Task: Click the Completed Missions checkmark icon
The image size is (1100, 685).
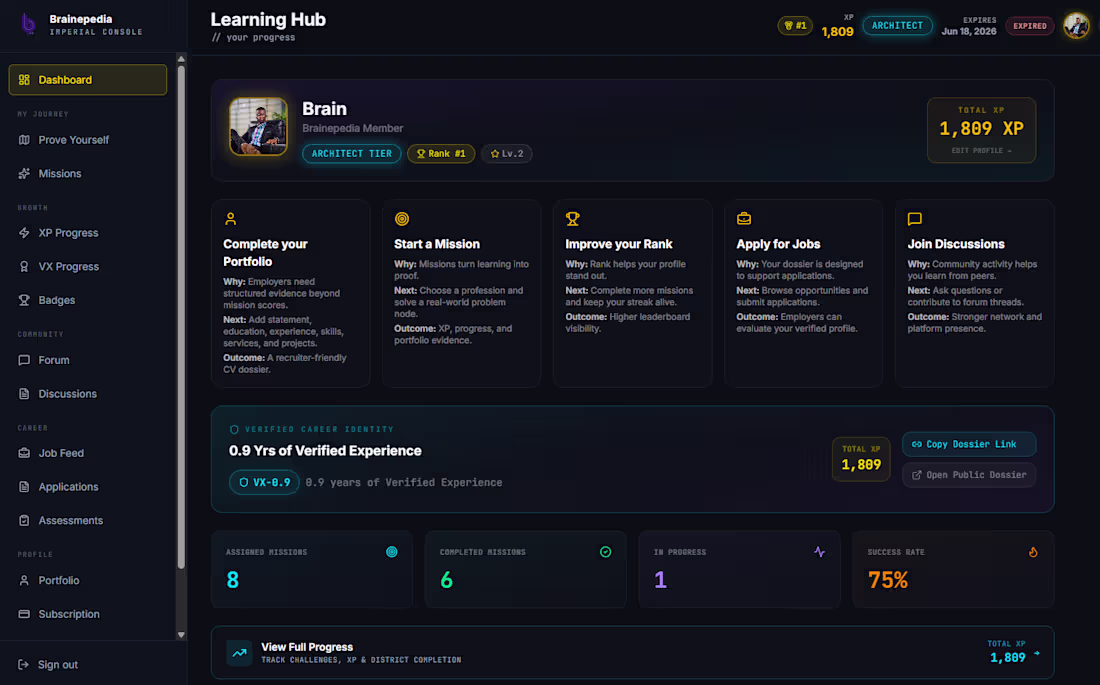Action: tap(605, 552)
